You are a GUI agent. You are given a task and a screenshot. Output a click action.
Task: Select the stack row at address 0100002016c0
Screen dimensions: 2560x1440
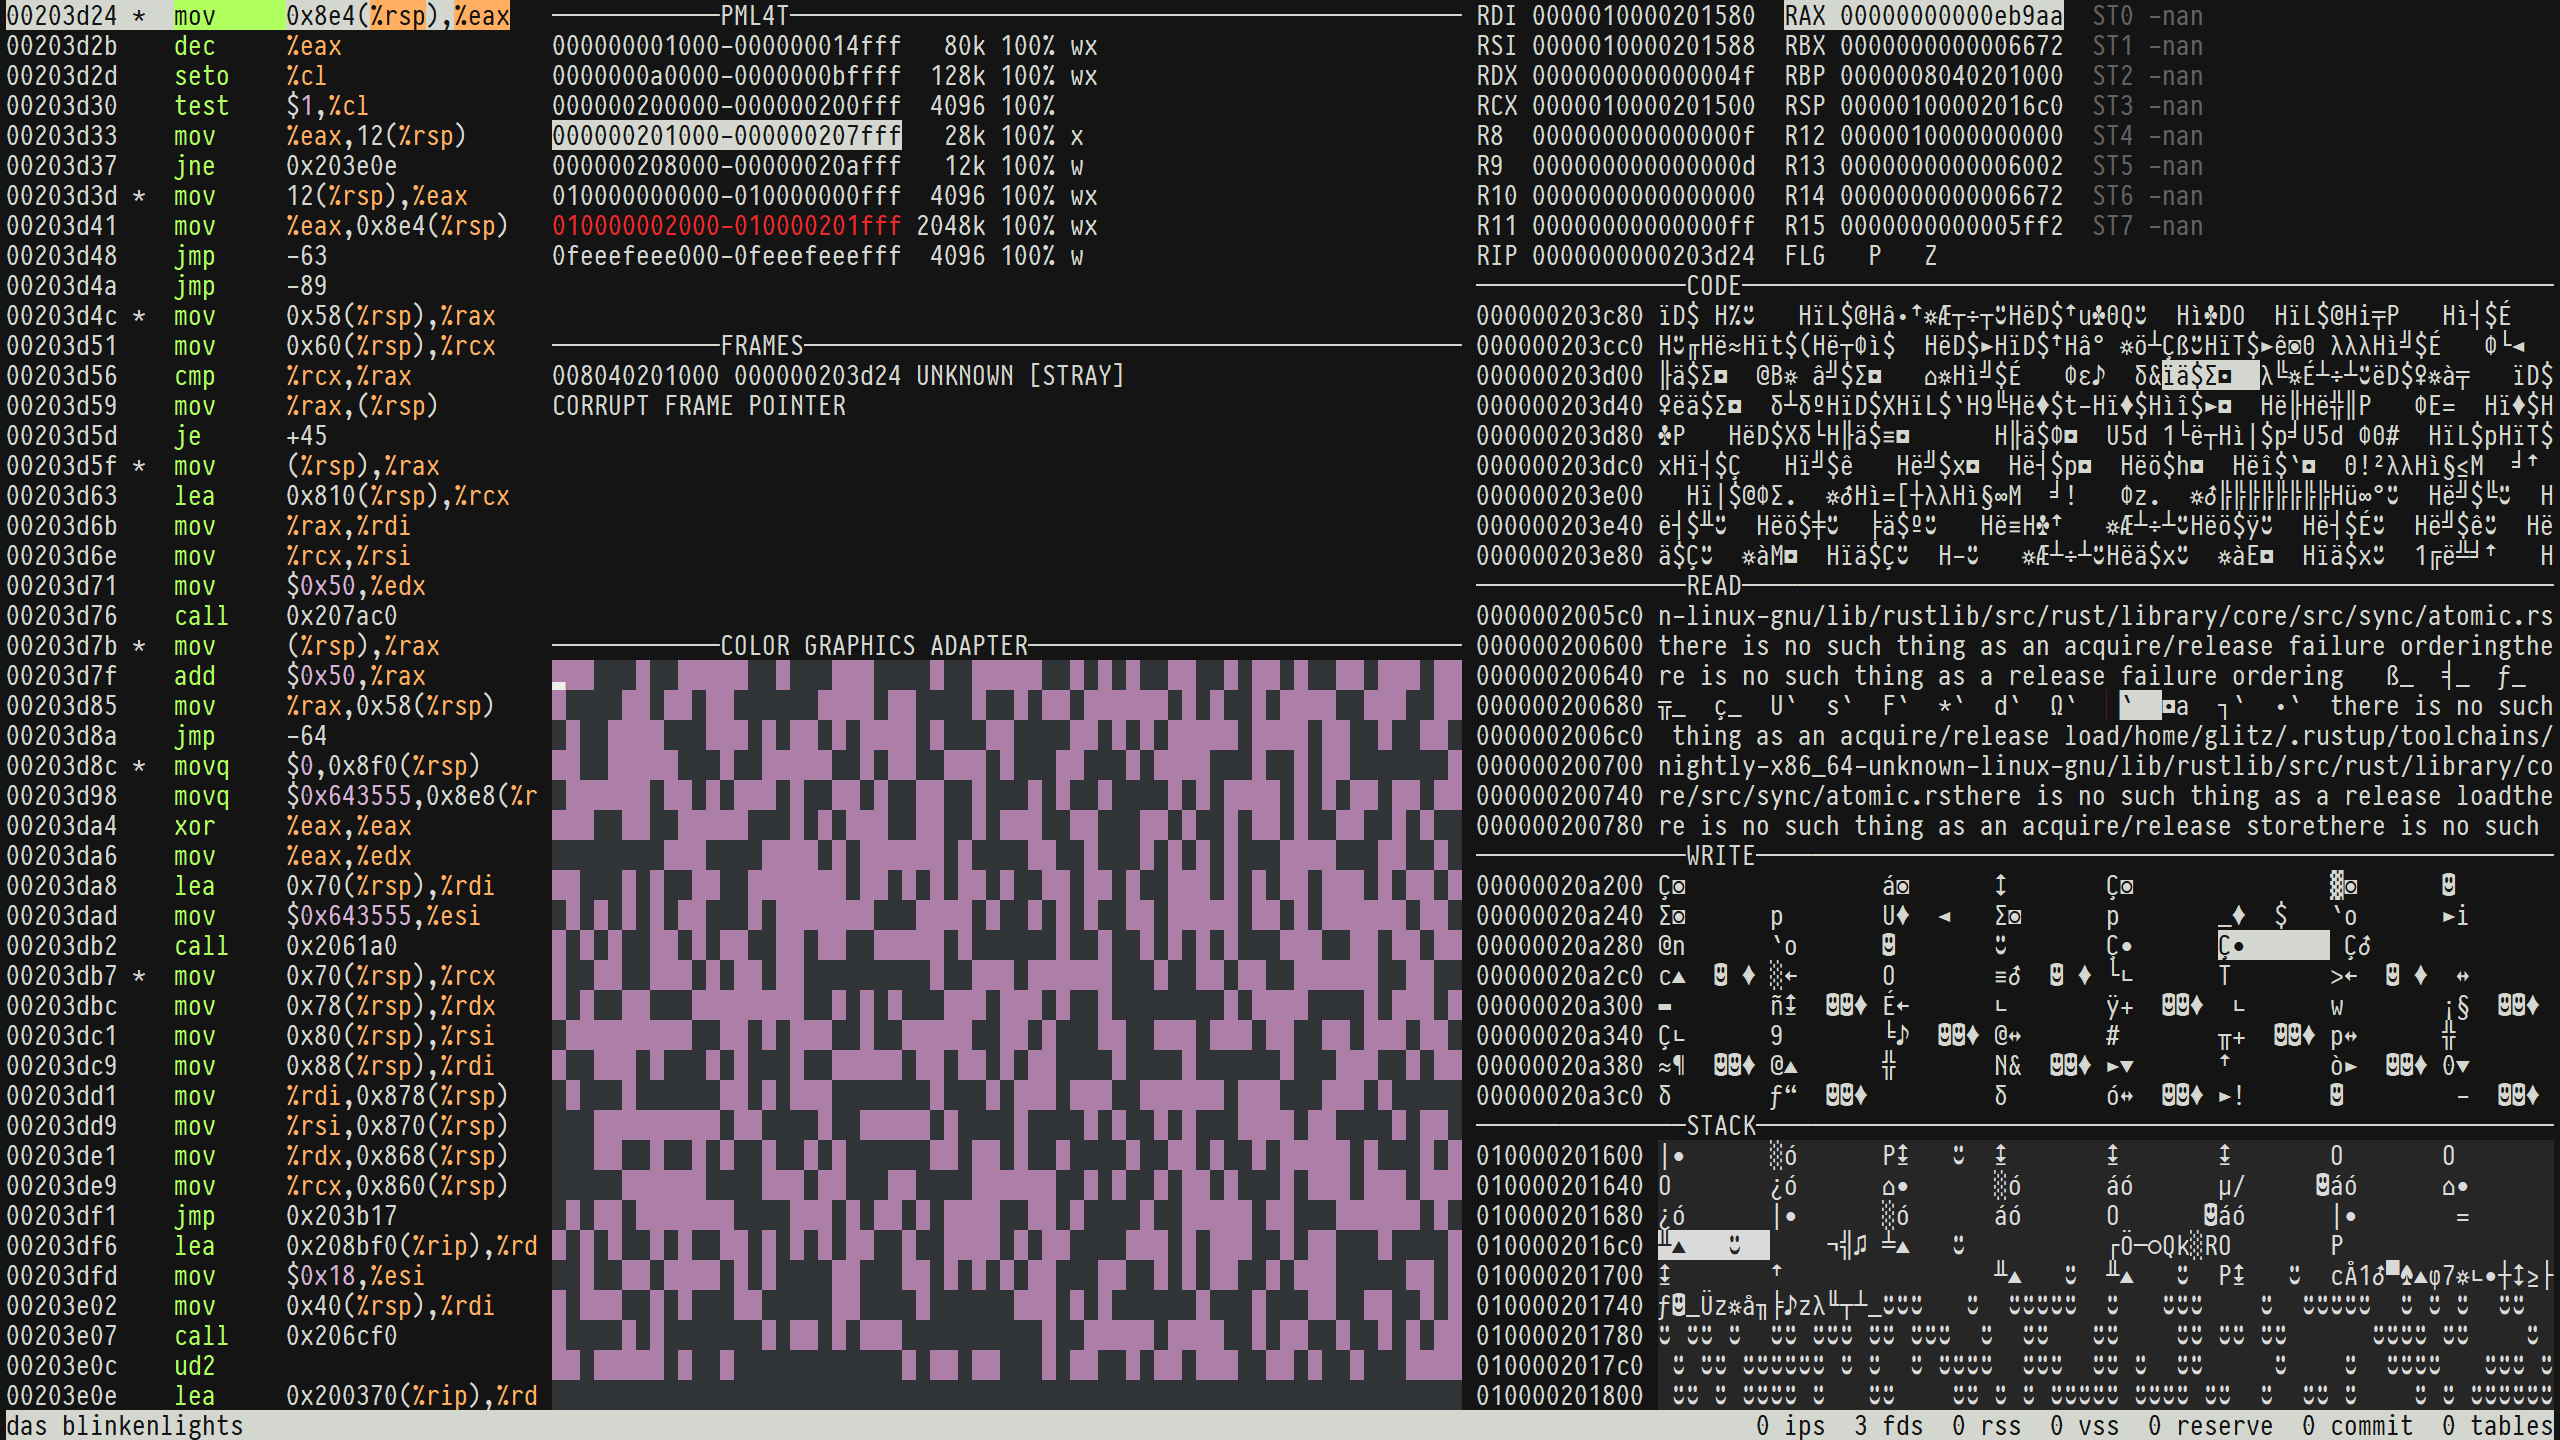(x=1560, y=1246)
